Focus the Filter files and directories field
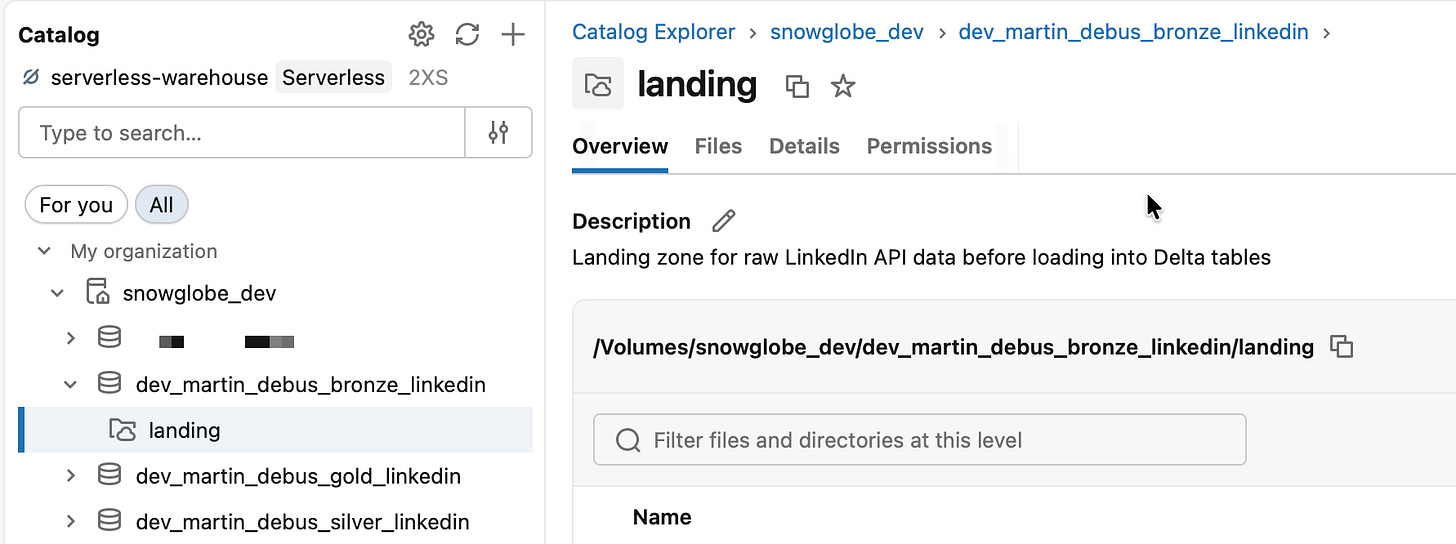1456x544 pixels. (x=920, y=440)
